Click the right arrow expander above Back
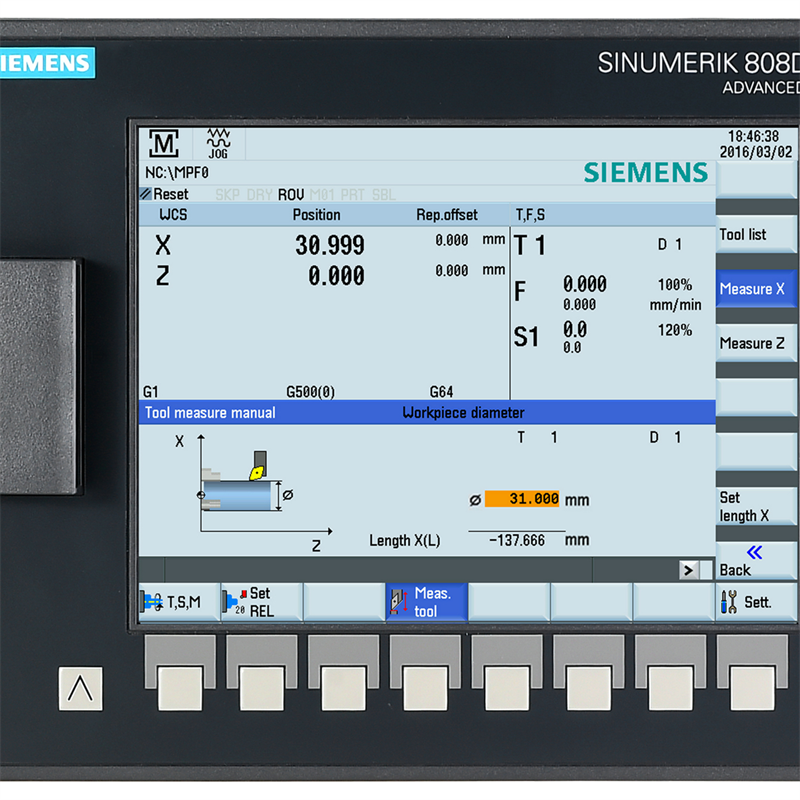Screen dimensions: 800x800 tap(689, 569)
